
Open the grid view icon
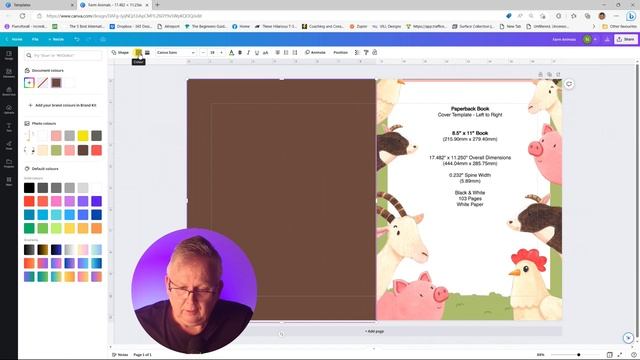click(x=609, y=355)
